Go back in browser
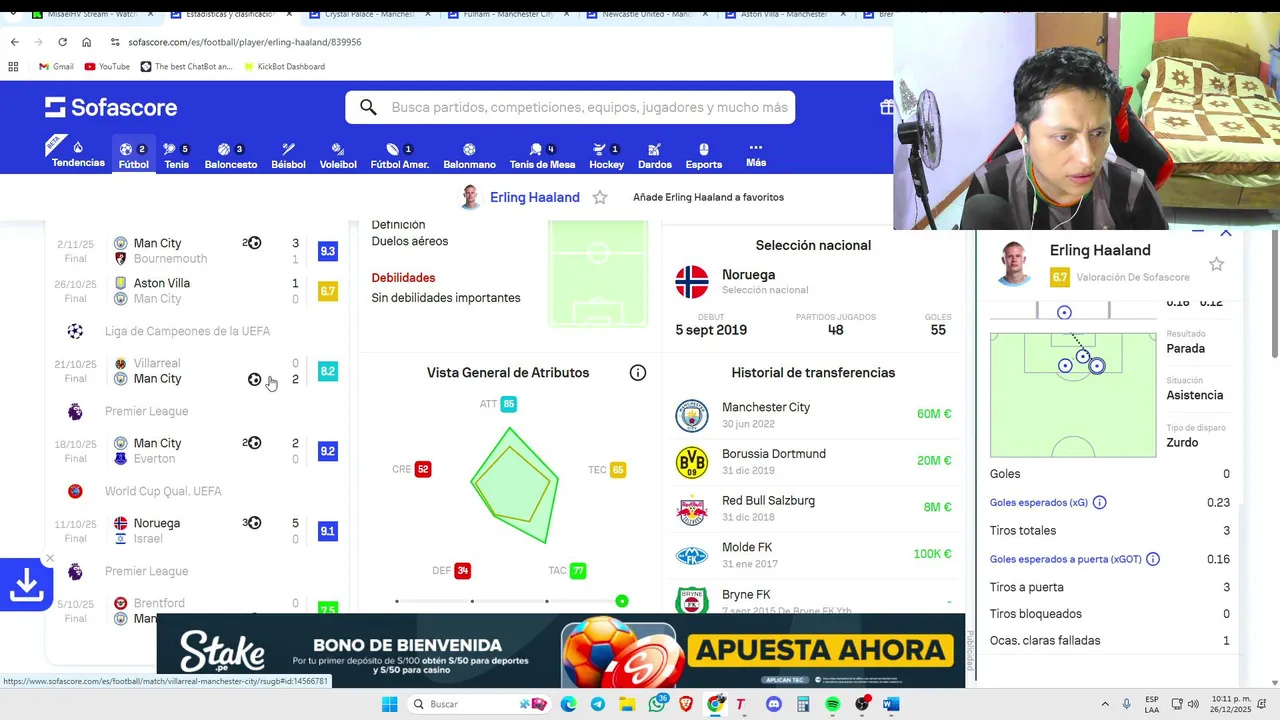This screenshot has width=1280, height=720. click(x=14, y=42)
